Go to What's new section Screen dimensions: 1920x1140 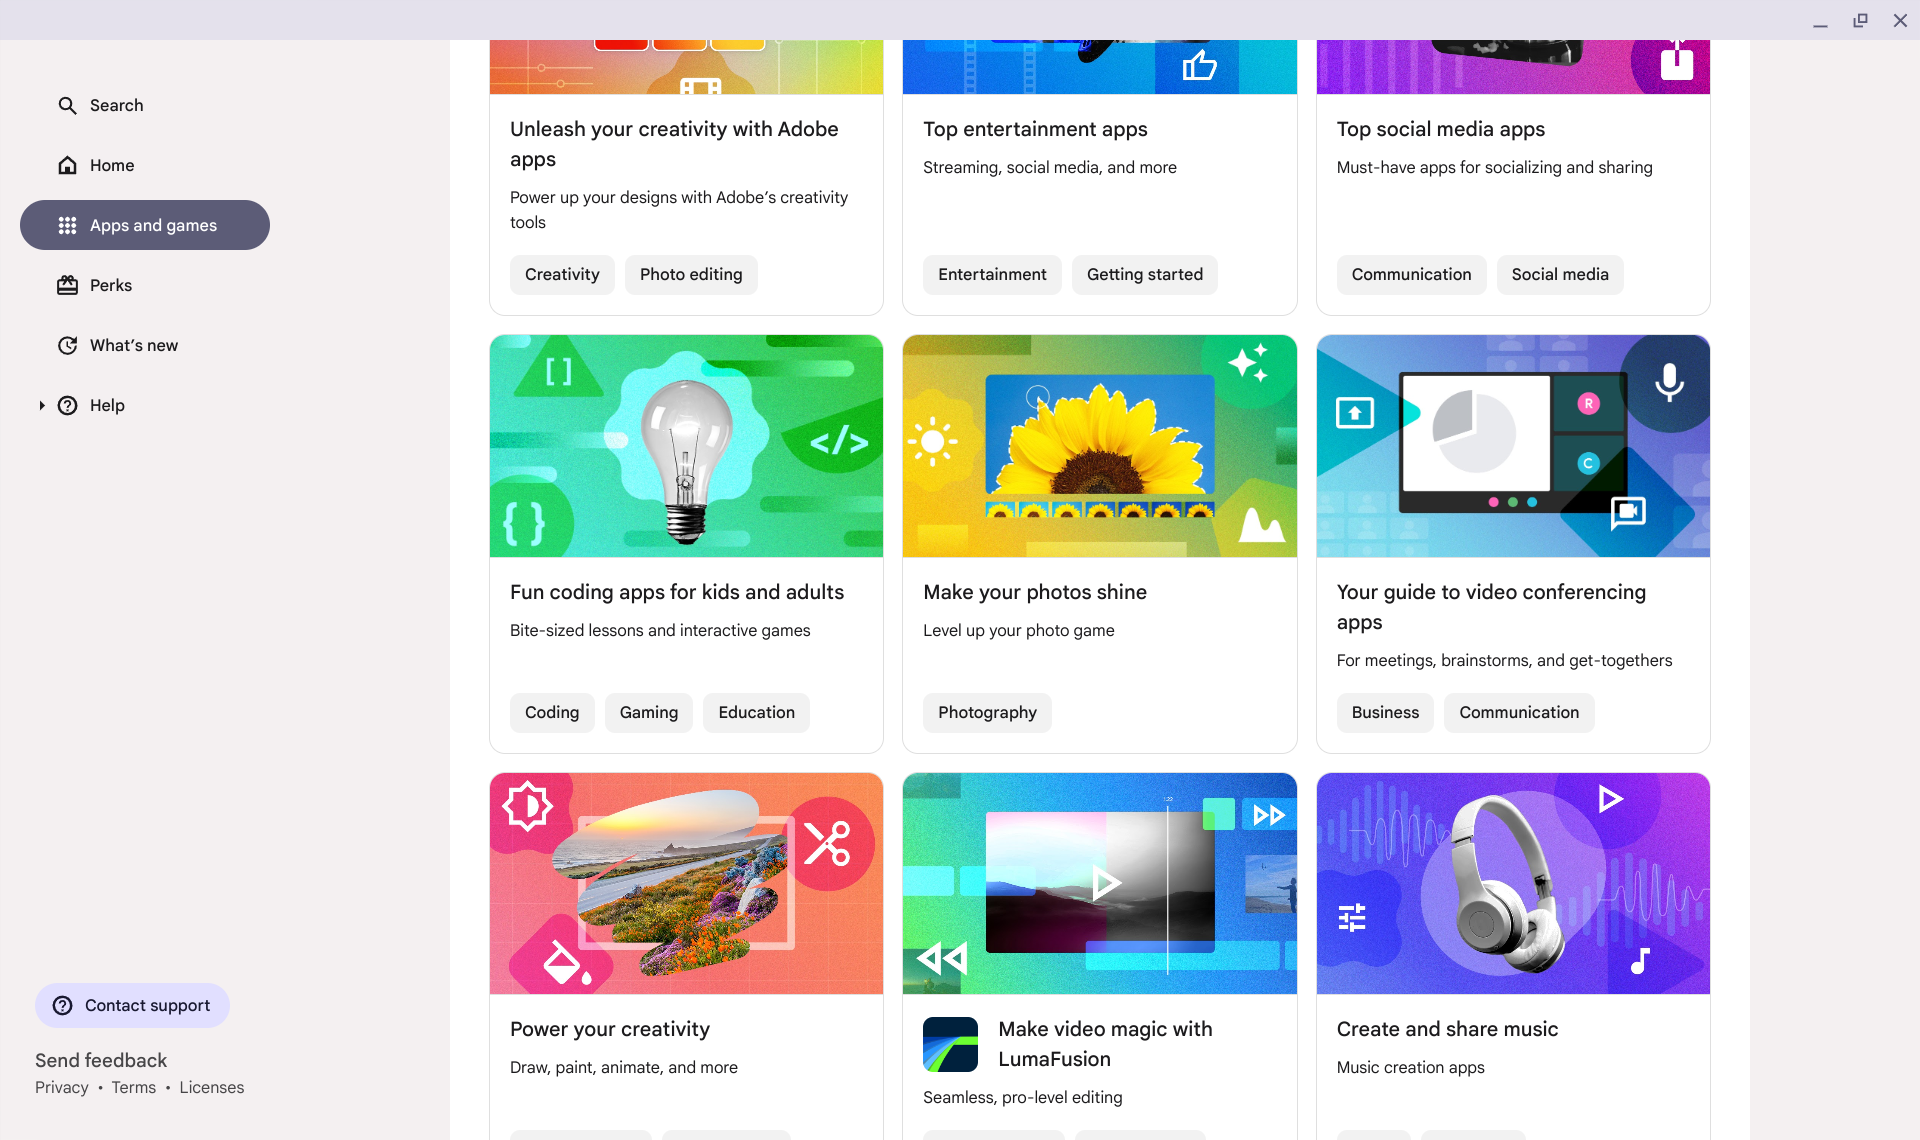134,345
